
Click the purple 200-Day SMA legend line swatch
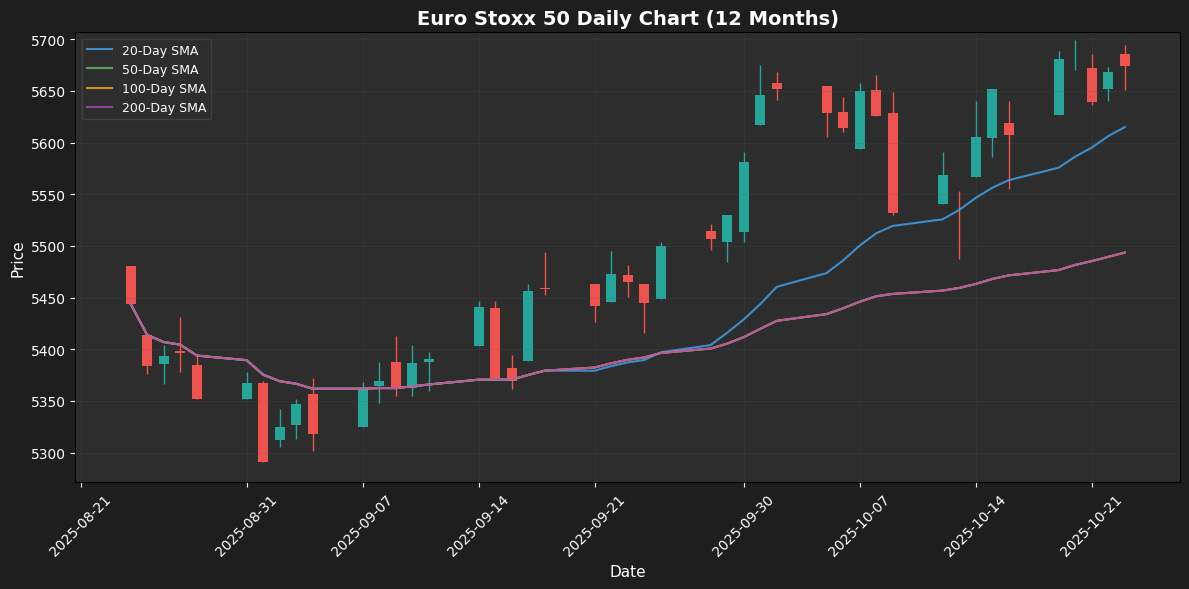click(101, 108)
